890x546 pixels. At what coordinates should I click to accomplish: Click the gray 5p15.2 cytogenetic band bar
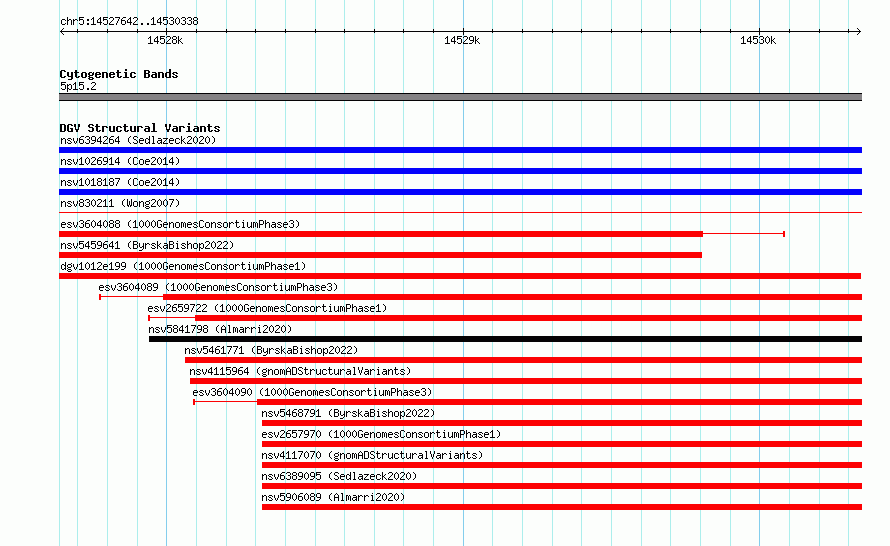pyautogui.click(x=460, y=97)
